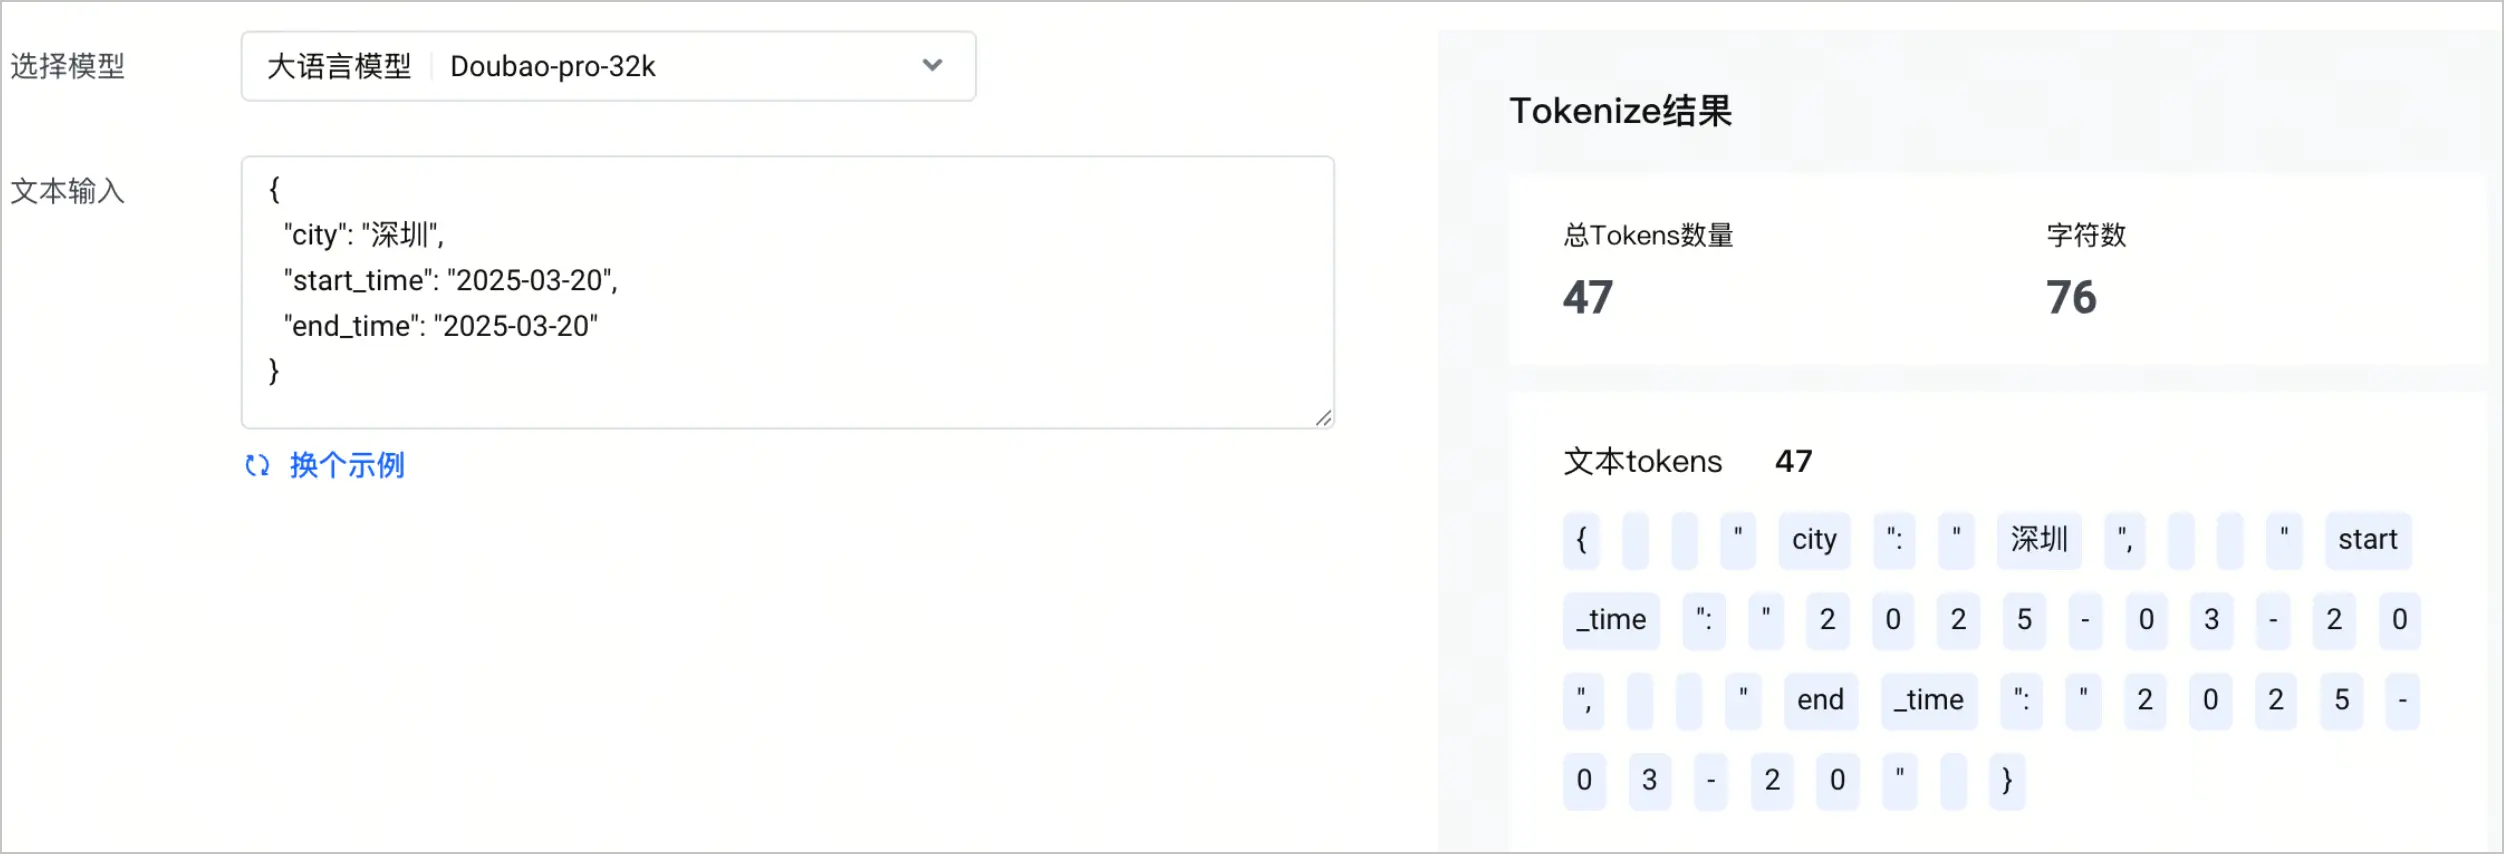Open the Doubao-pro-32k model selector
Image resolution: width=2504 pixels, height=854 pixels.
click(x=608, y=66)
